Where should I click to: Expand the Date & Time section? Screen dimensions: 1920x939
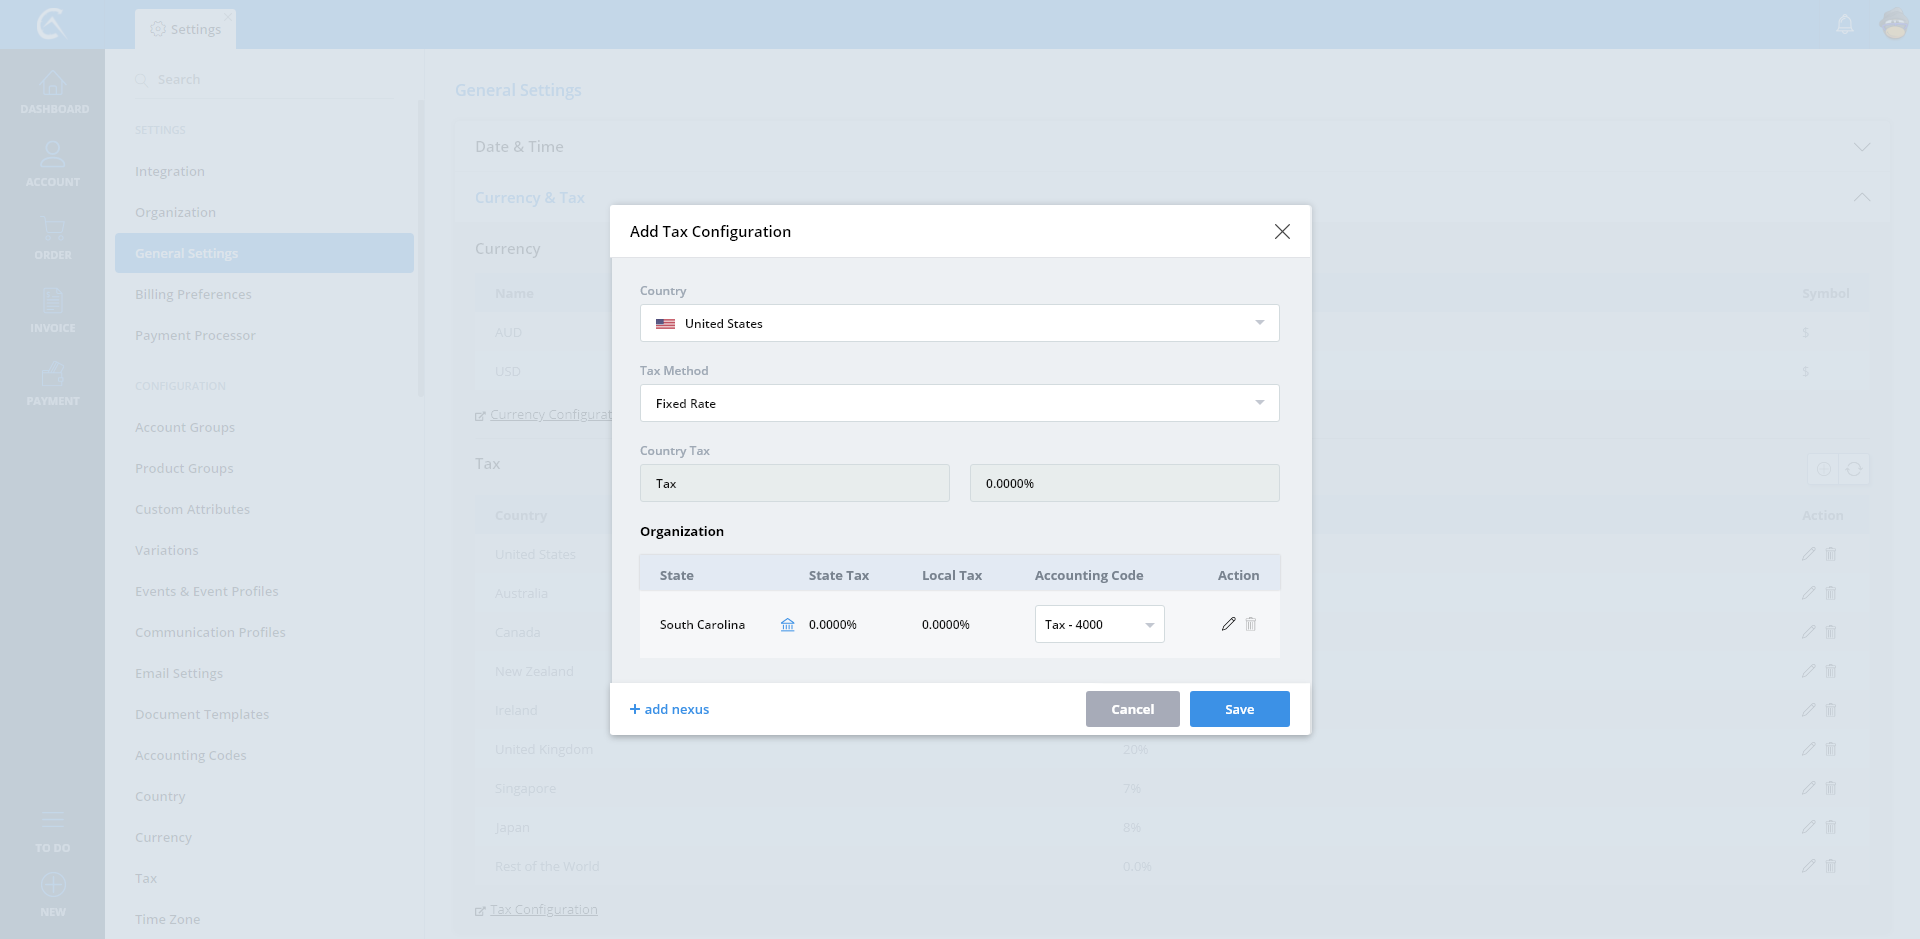click(1861, 147)
